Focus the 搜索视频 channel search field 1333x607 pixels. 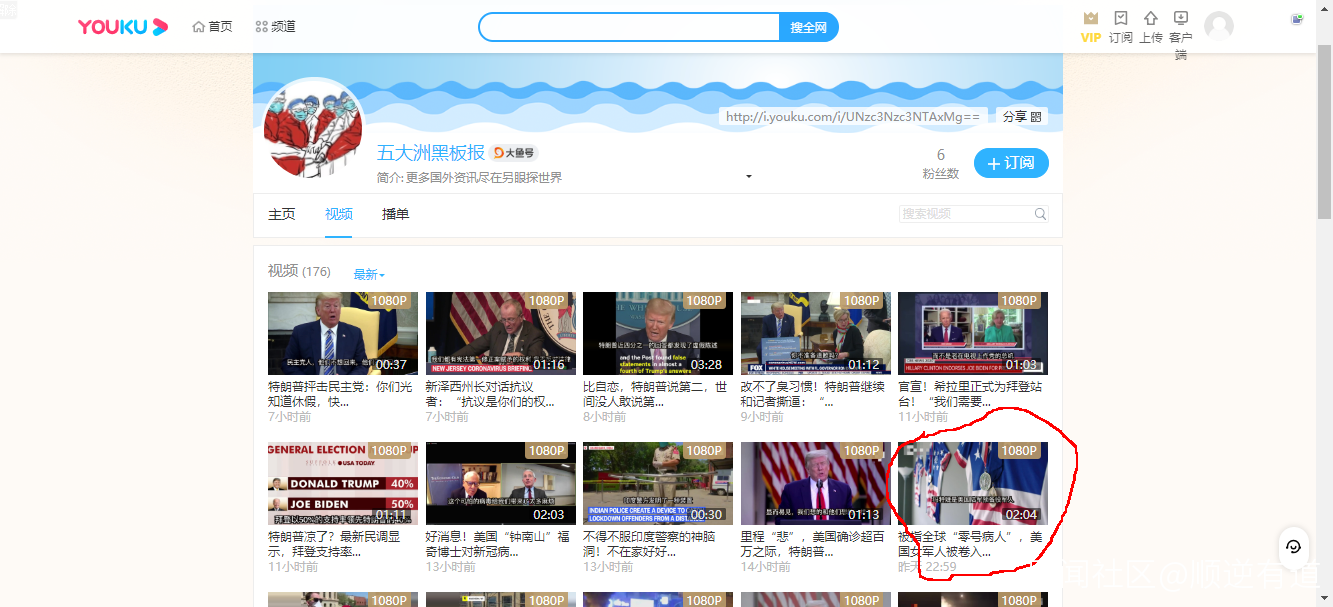coord(965,214)
